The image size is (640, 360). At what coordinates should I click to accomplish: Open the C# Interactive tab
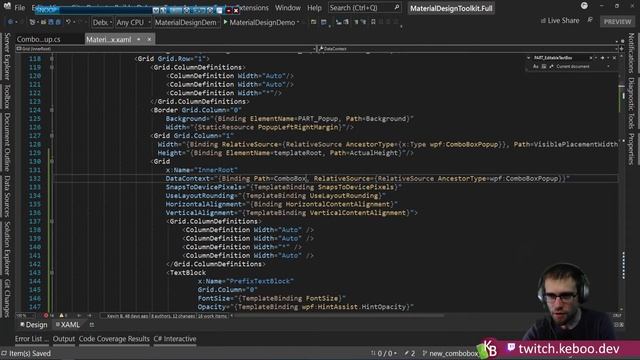click(x=175, y=339)
